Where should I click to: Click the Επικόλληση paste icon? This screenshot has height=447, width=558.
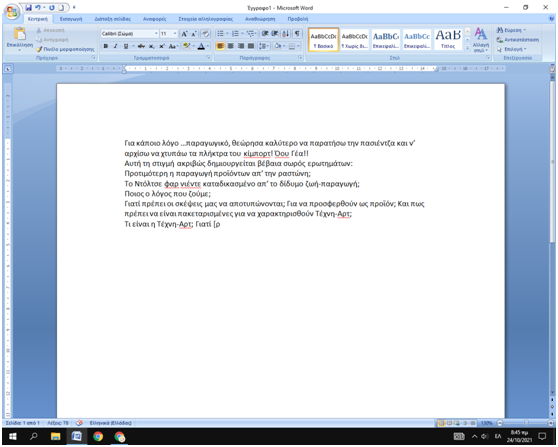click(20, 34)
